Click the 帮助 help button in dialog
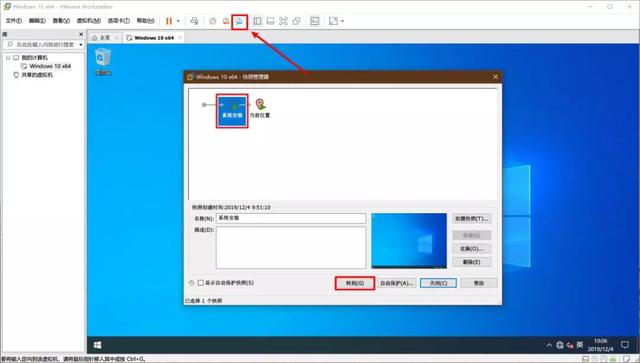This screenshot has height=363, width=640. [479, 283]
